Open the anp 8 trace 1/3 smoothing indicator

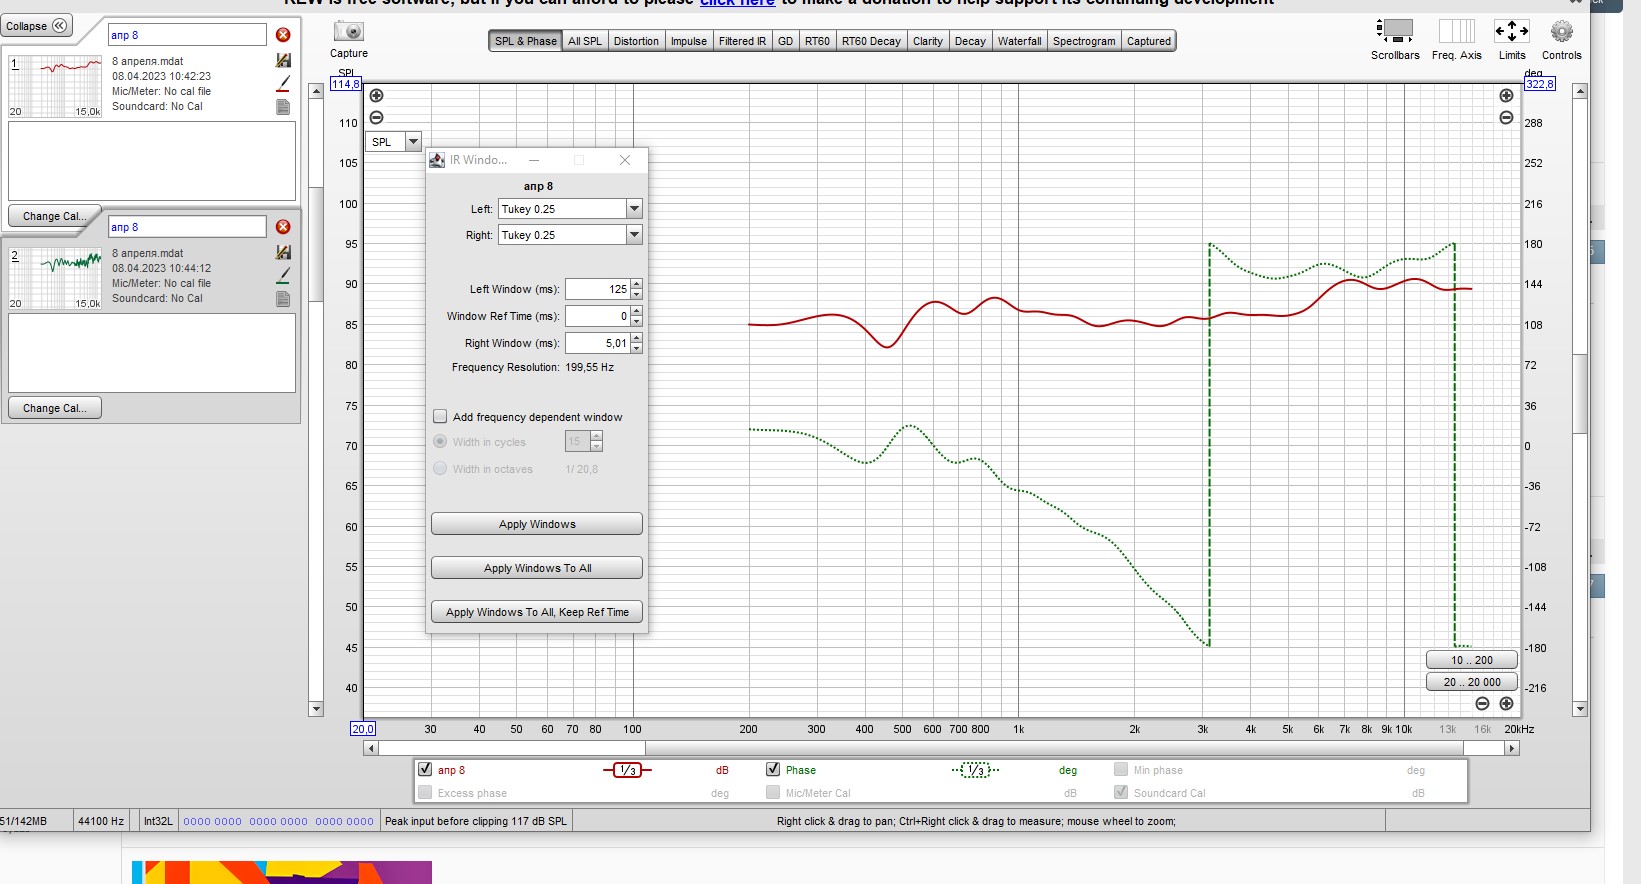pos(627,770)
